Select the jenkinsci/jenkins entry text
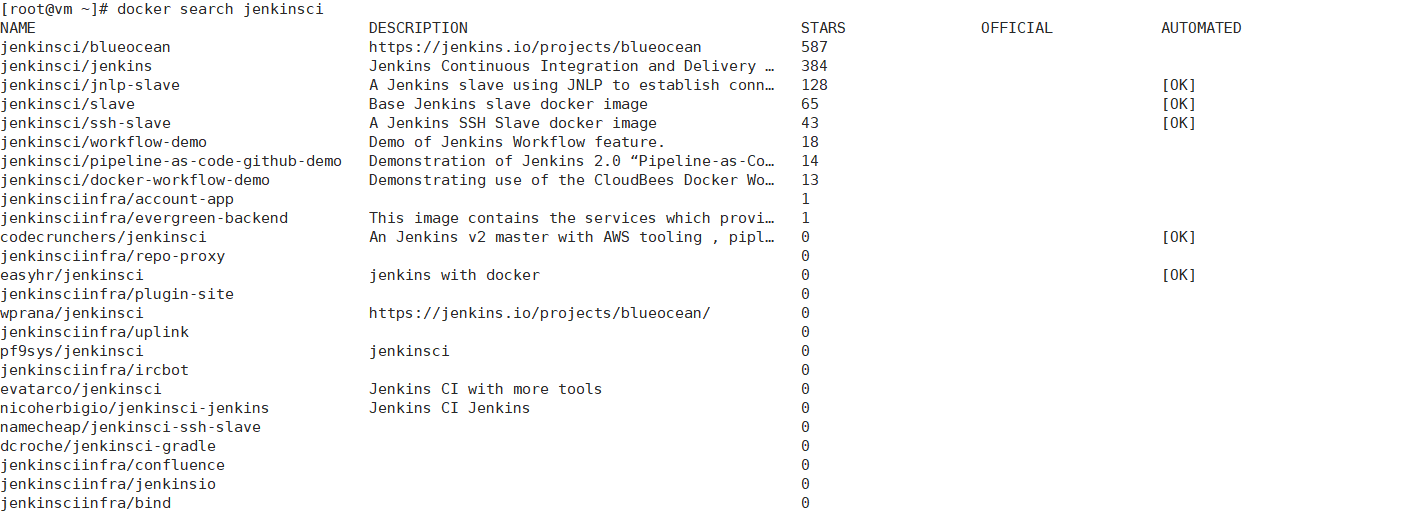 click(x=76, y=66)
